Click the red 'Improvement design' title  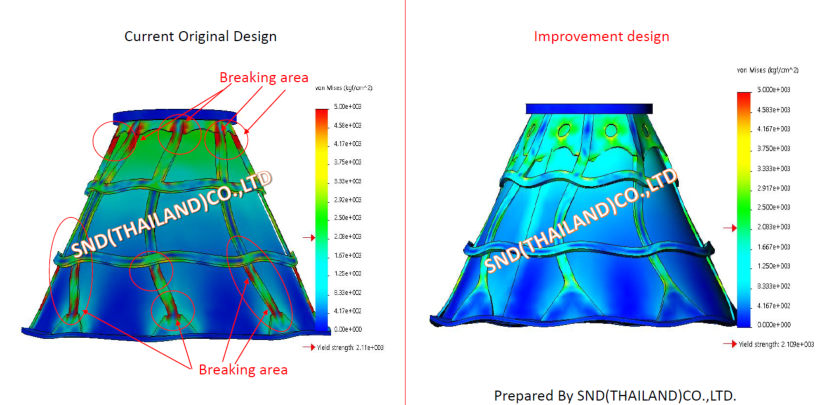pos(601,36)
